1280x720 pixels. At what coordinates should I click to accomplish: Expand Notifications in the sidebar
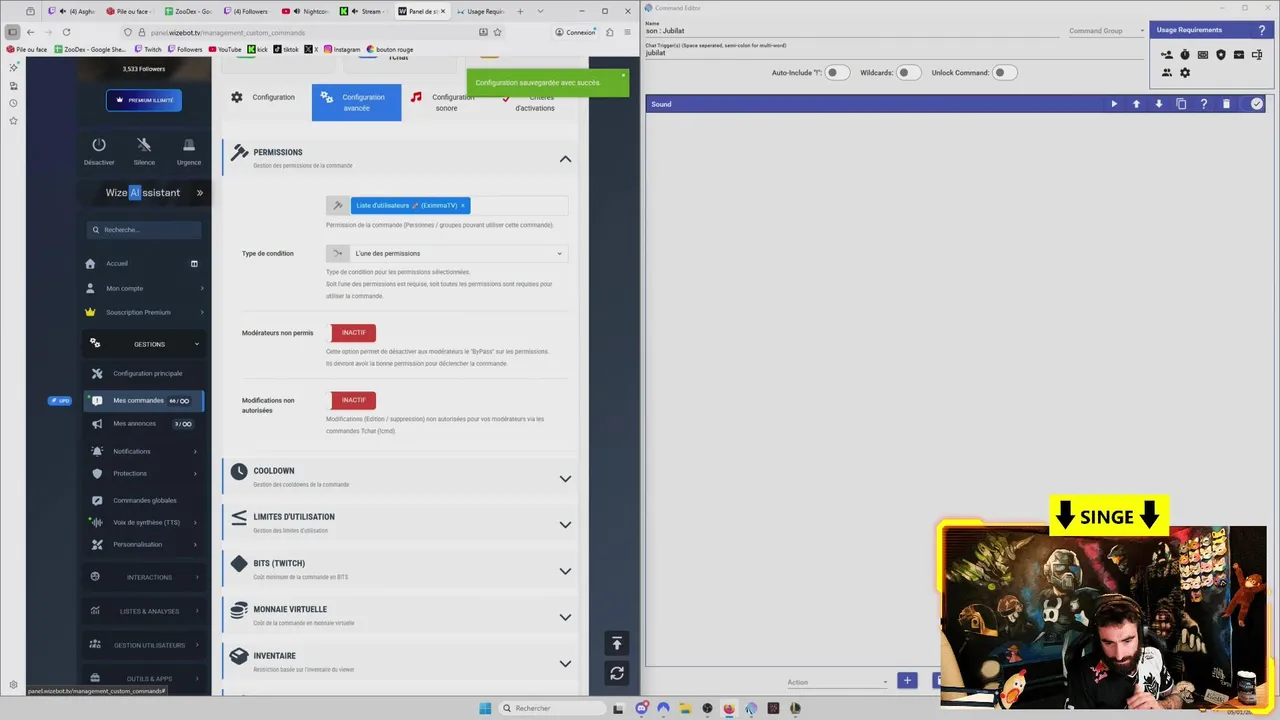pyautogui.click(x=145, y=451)
